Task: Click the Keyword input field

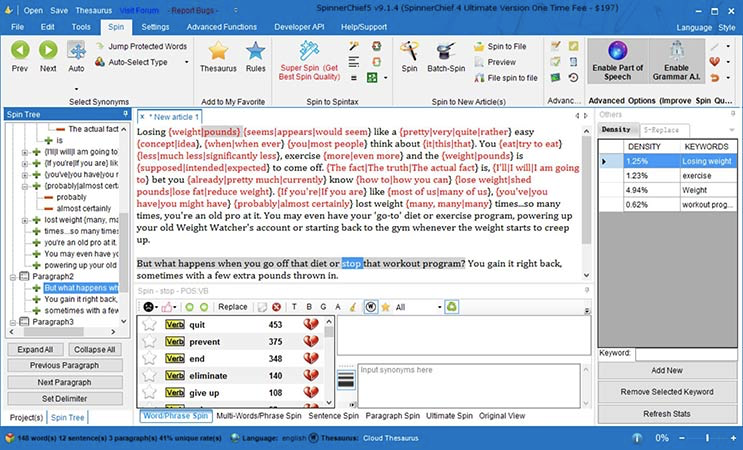Action: (686, 354)
